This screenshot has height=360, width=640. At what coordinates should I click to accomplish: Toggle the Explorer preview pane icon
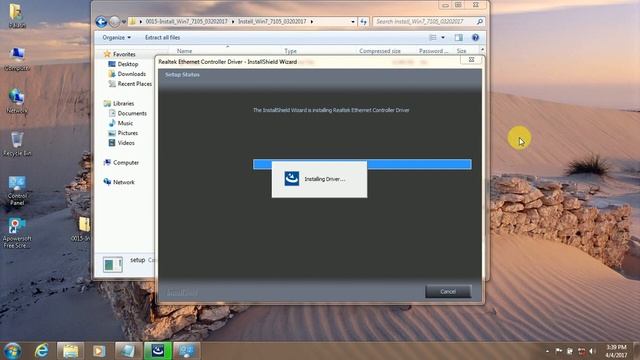tap(459, 38)
